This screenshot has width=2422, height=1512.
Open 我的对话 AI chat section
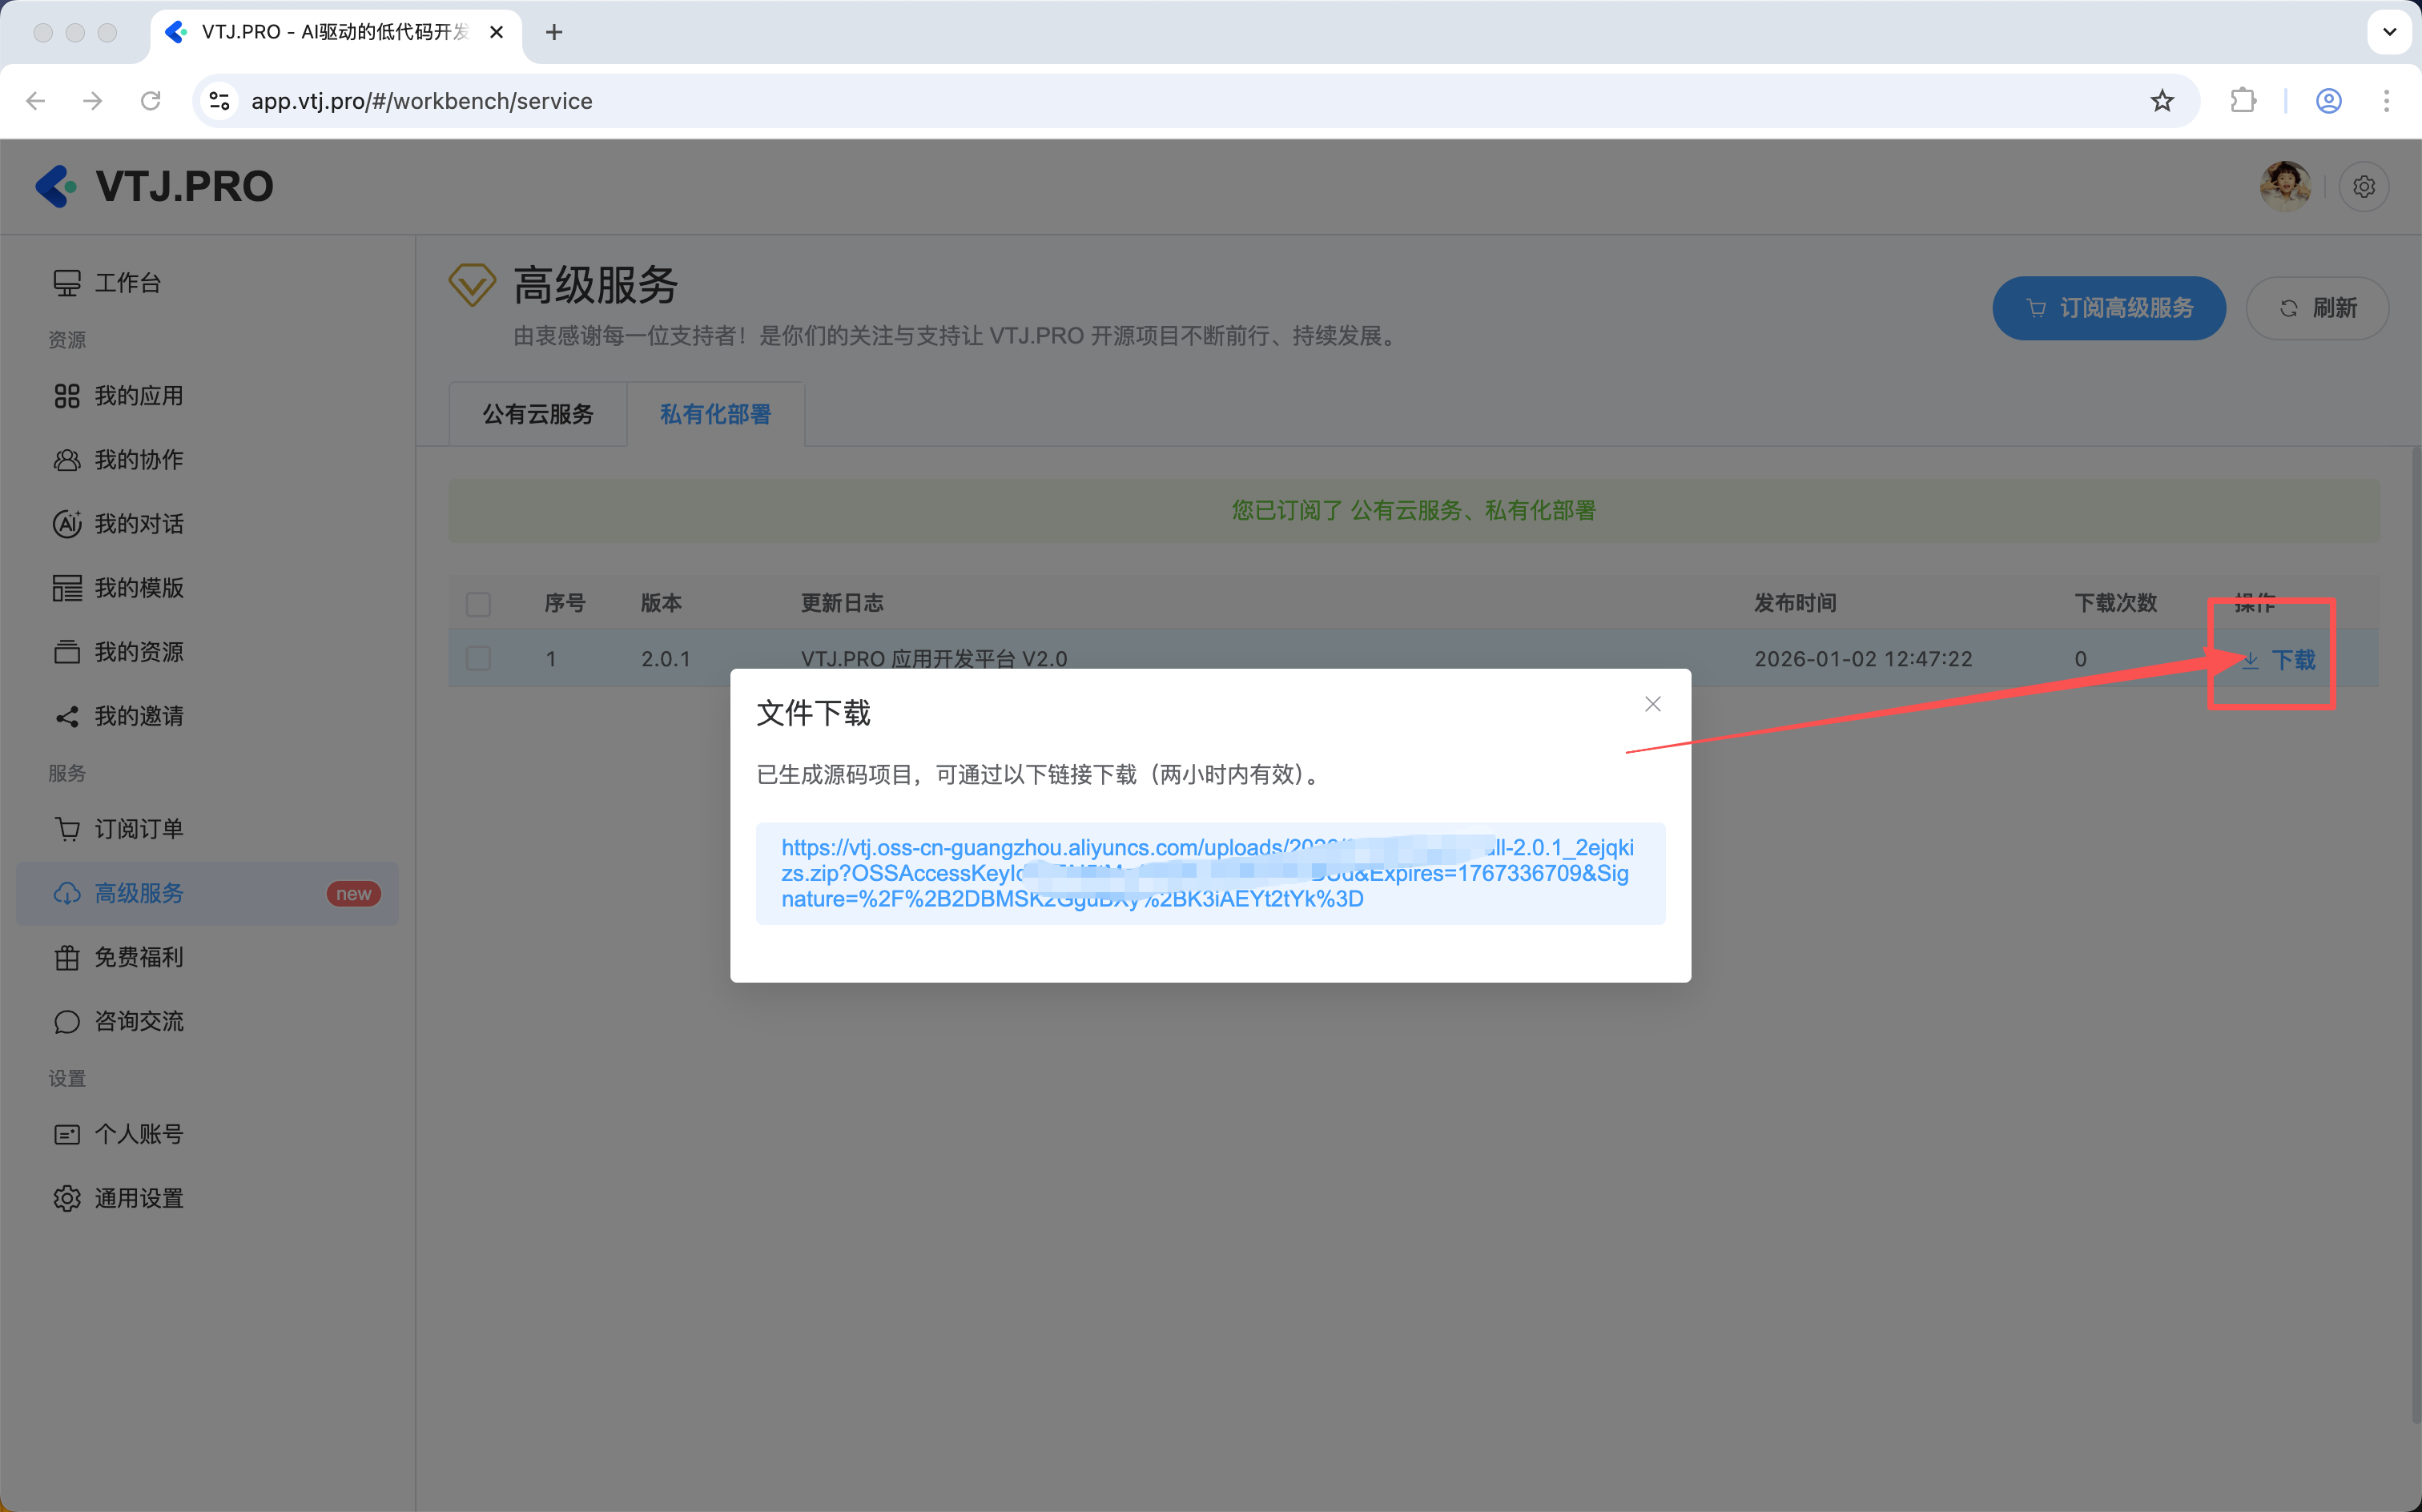(x=138, y=524)
